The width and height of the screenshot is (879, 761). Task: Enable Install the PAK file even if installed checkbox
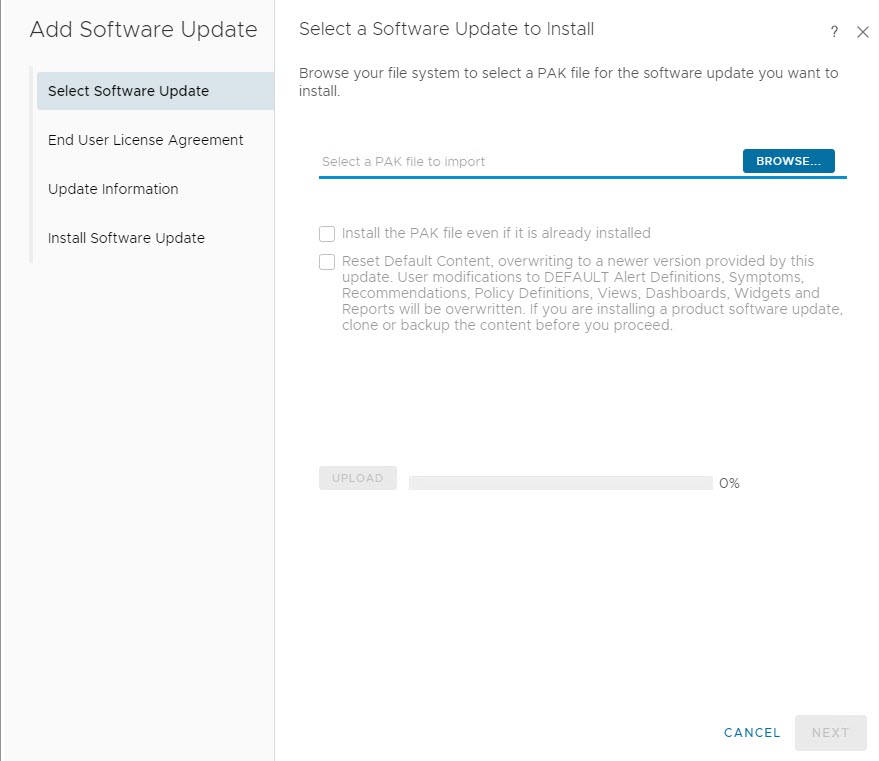click(x=327, y=234)
